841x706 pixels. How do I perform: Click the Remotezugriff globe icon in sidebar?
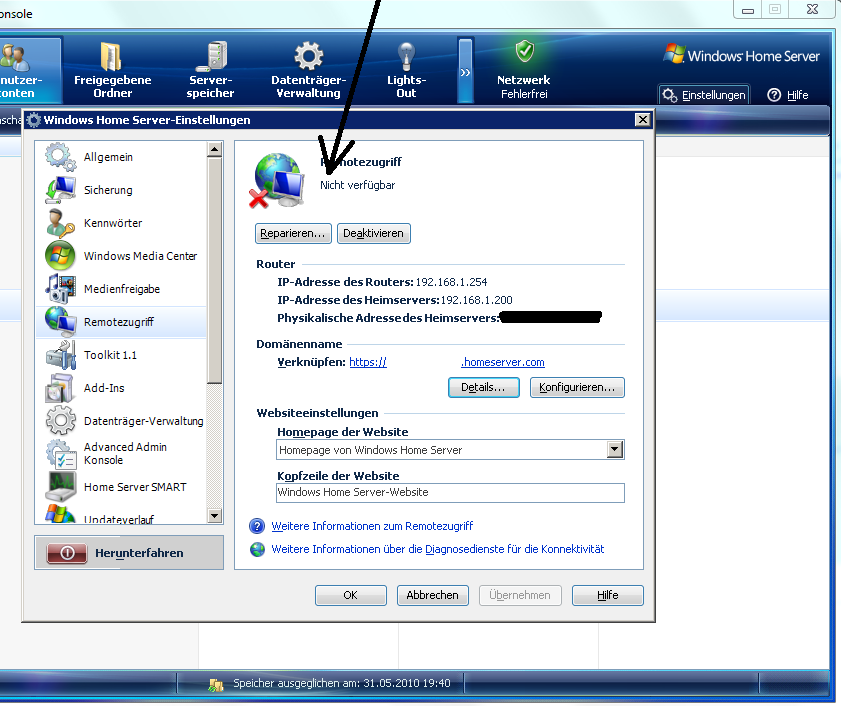[60, 321]
